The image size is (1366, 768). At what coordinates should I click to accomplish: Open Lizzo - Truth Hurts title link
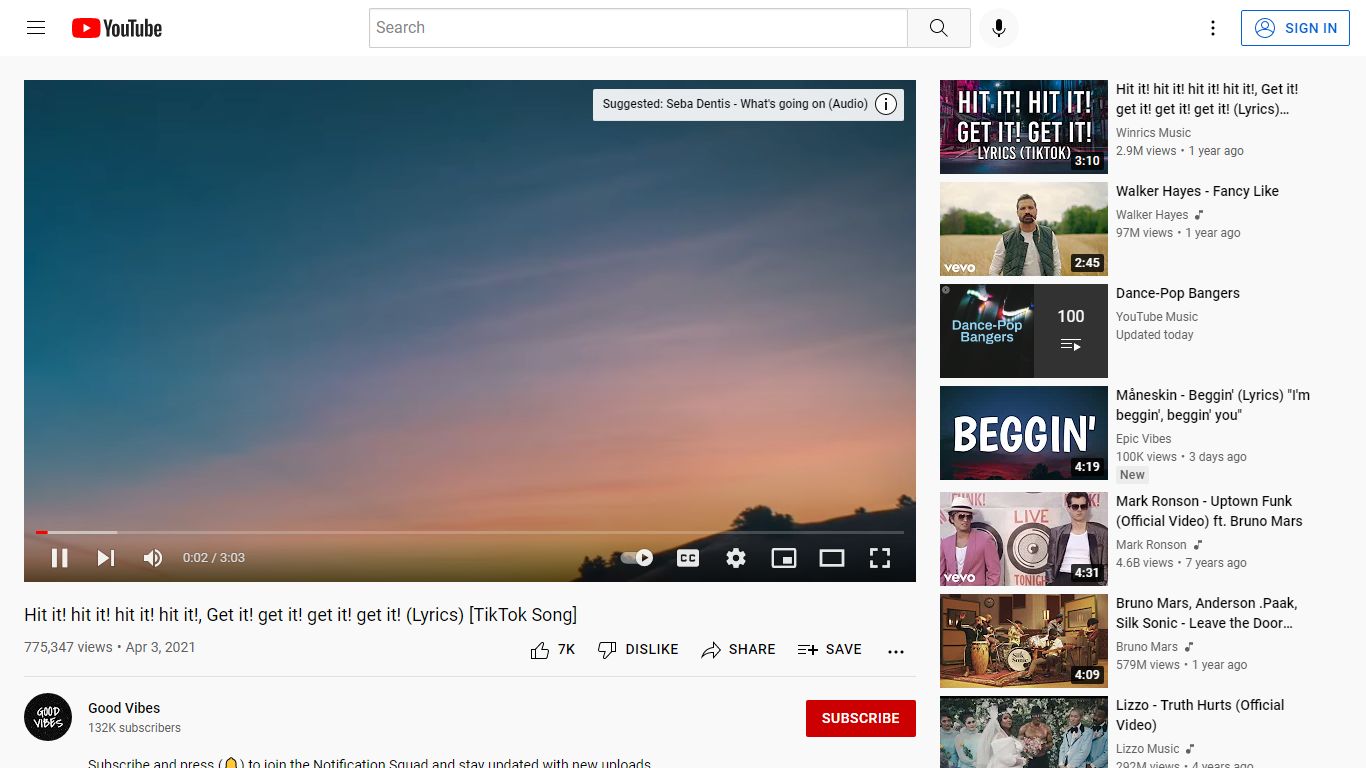[1200, 715]
